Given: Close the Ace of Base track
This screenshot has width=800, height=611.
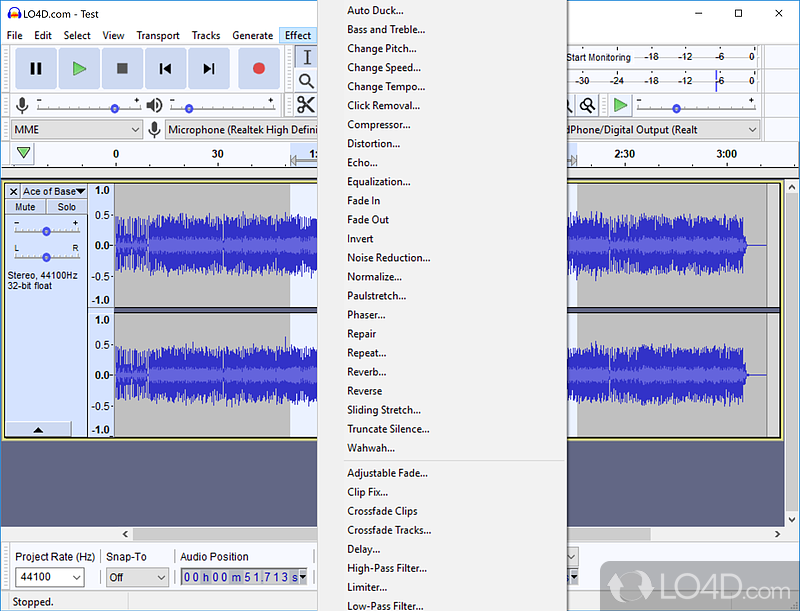Looking at the screenshot, I should coord(14,192).
